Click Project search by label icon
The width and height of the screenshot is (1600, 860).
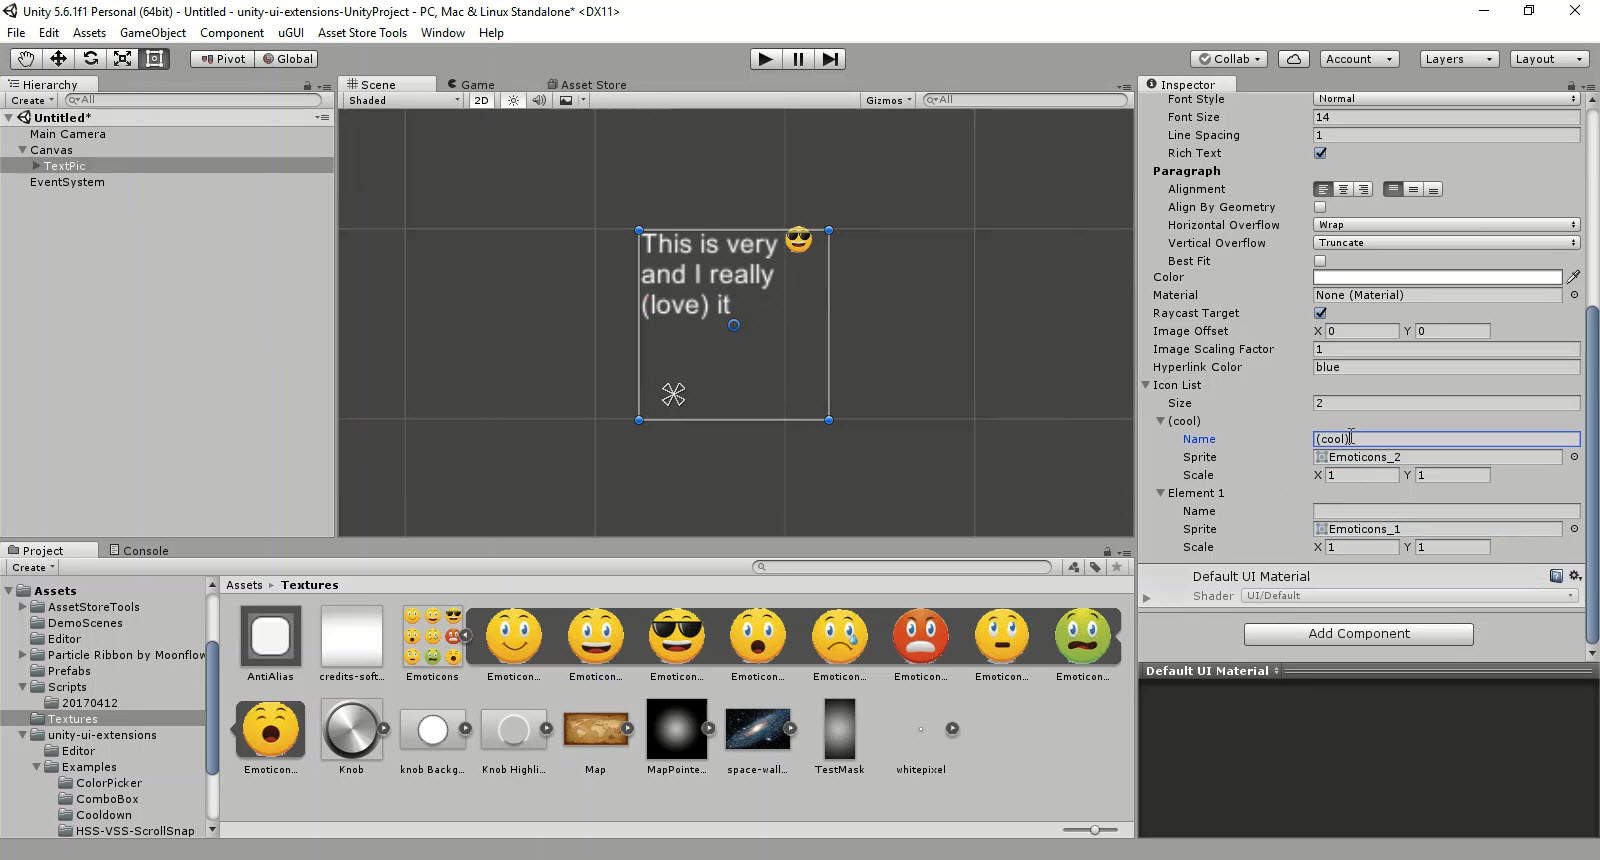[x=1095, y=567]
